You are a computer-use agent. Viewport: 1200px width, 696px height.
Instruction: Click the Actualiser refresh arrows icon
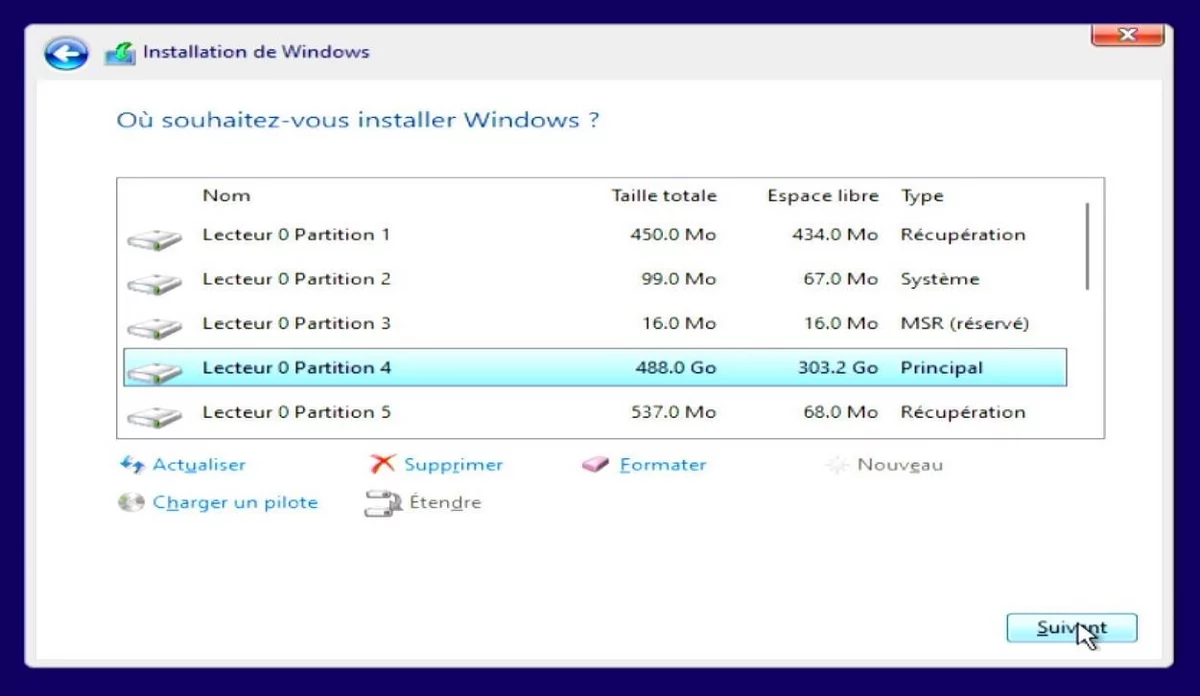(x=133, y=464)
